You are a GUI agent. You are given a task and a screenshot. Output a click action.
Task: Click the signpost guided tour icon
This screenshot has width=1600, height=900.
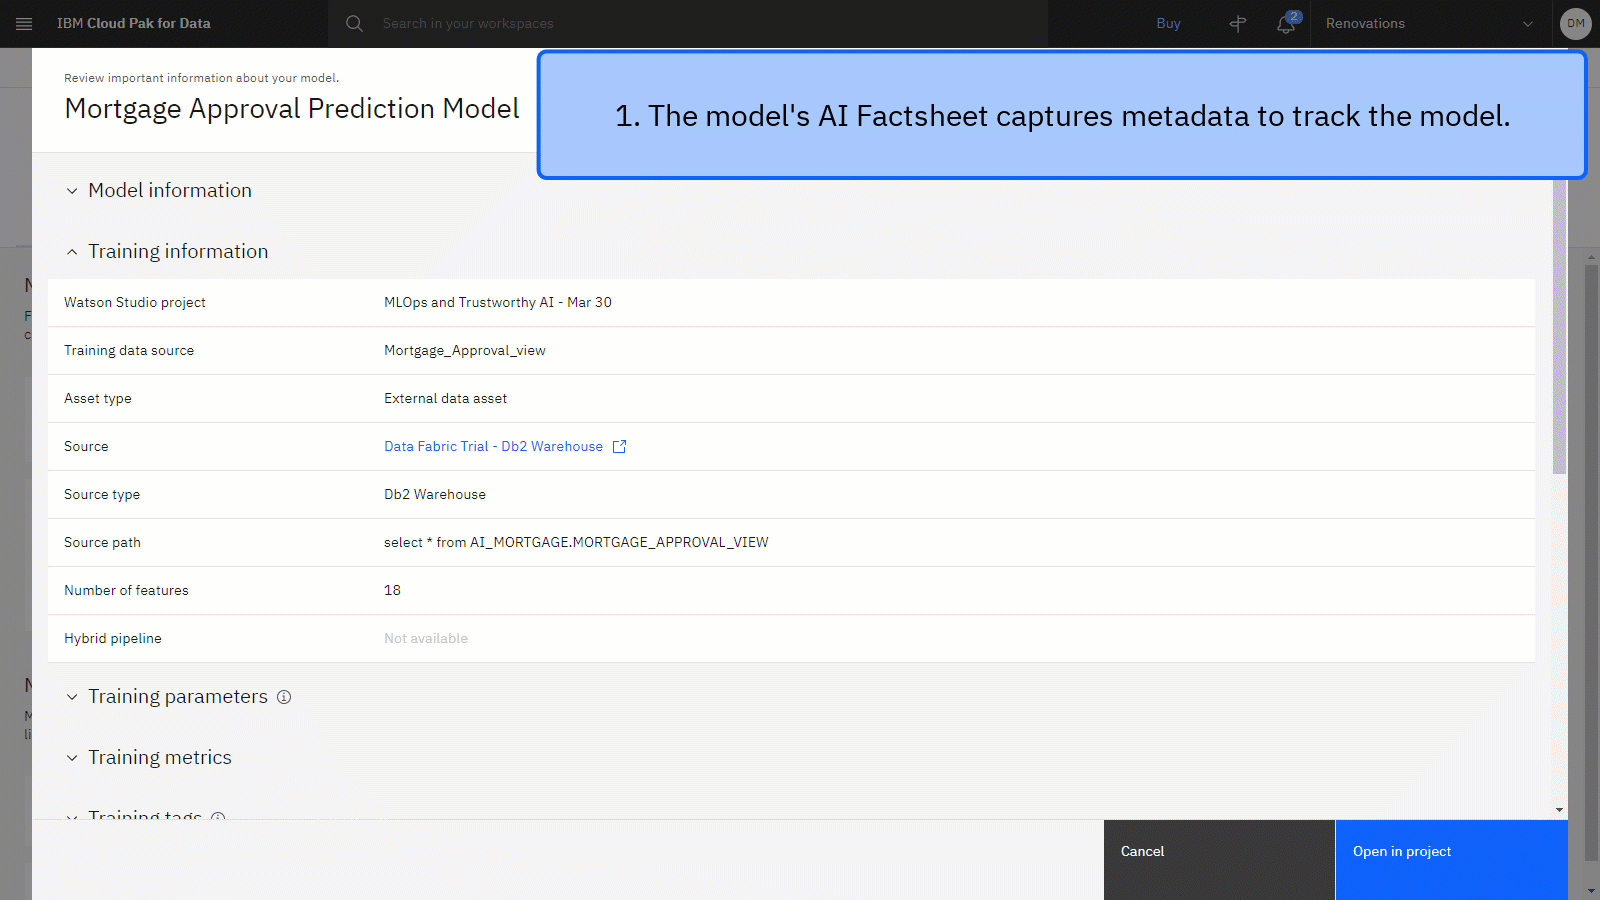[1238, 24]
